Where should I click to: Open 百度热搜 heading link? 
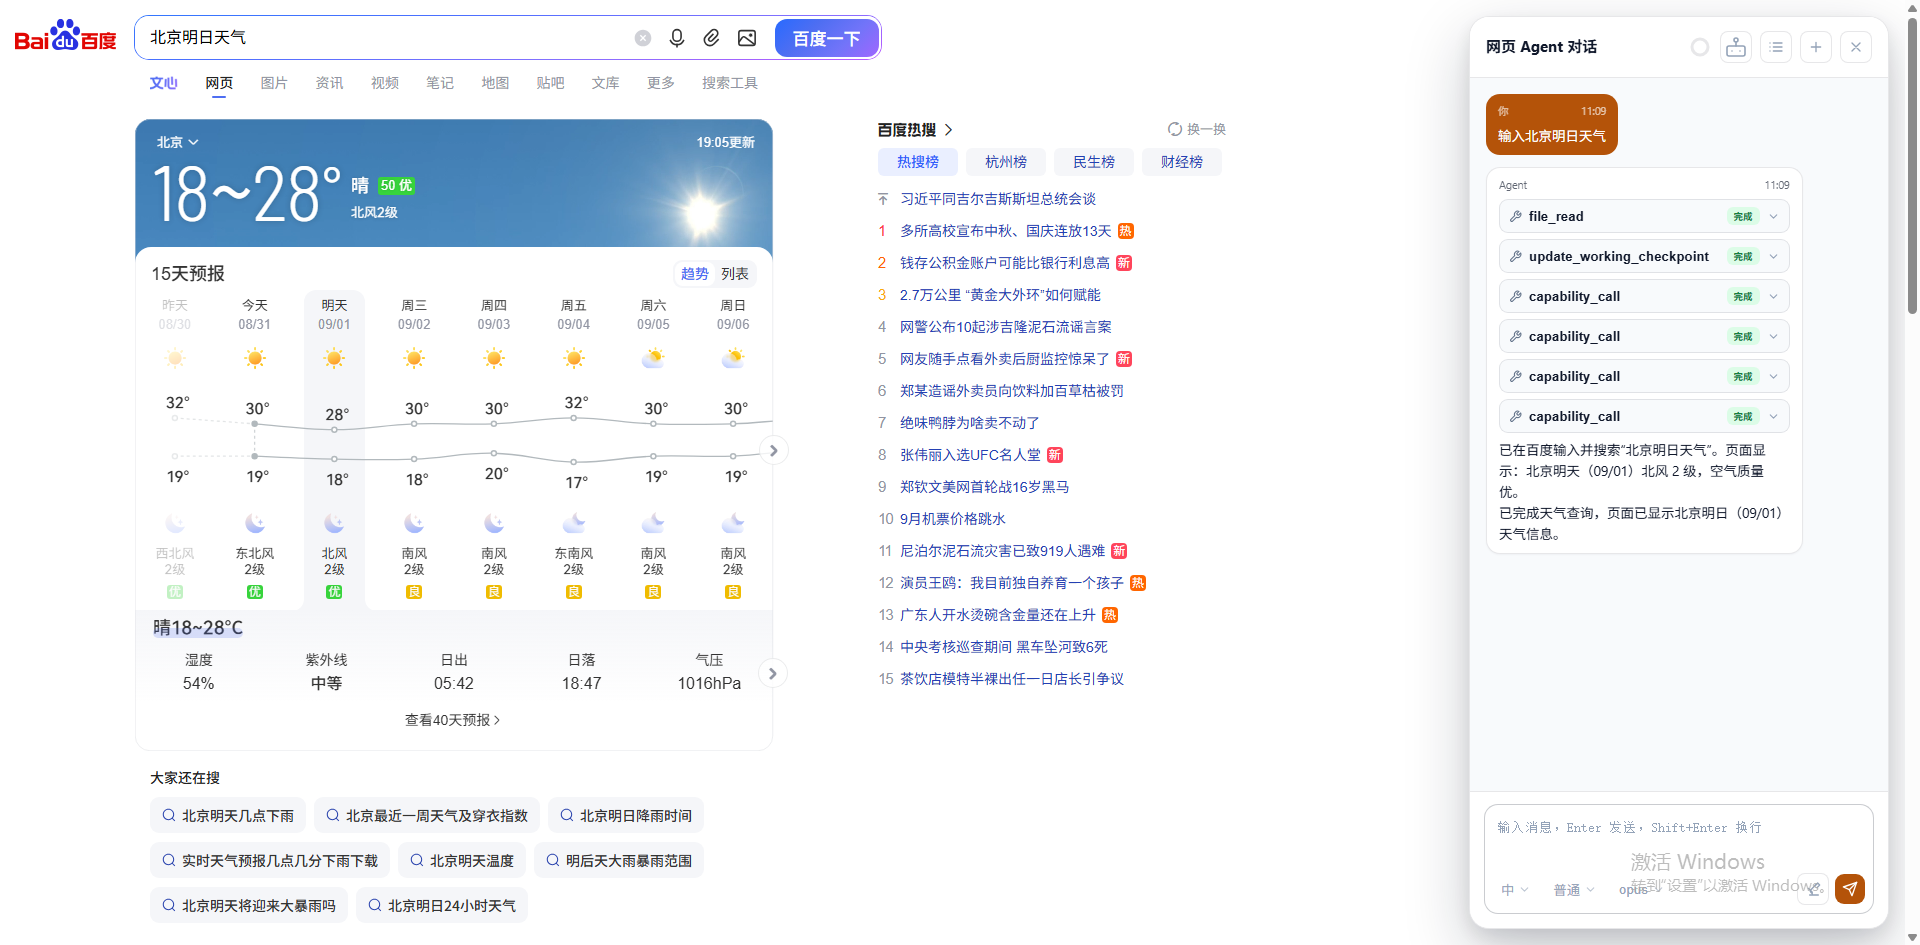click(x=914, y=130)
